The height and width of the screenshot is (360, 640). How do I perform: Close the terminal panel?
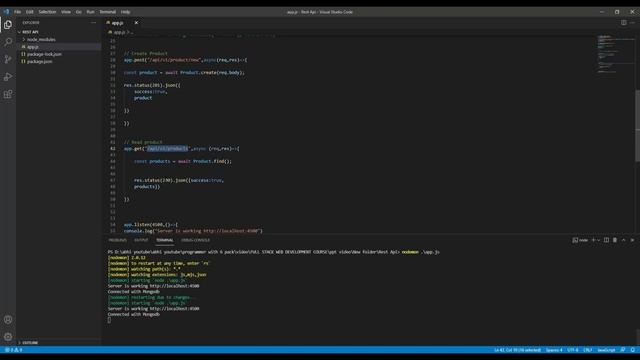coord(632,240)
